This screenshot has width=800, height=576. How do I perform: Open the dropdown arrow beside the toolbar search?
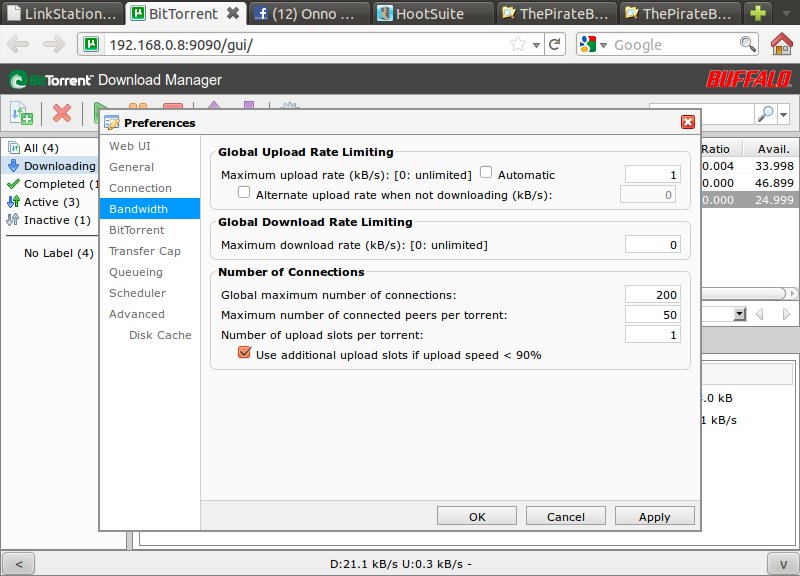tap(784, 114)
